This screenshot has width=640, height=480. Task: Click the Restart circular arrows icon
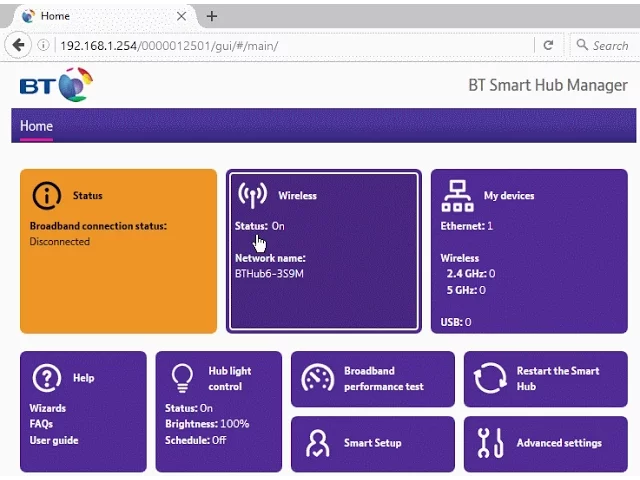pyautogui.click(x=490, y=378)
